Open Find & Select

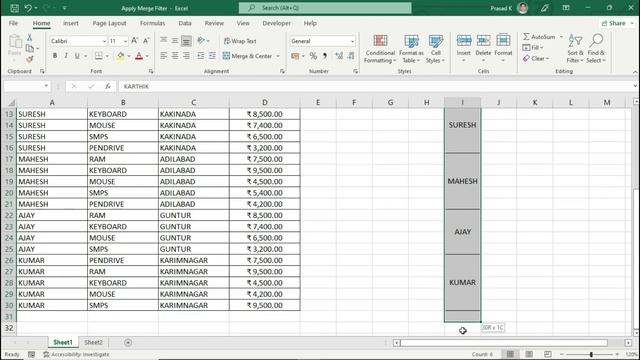click(x=596, y=49)
